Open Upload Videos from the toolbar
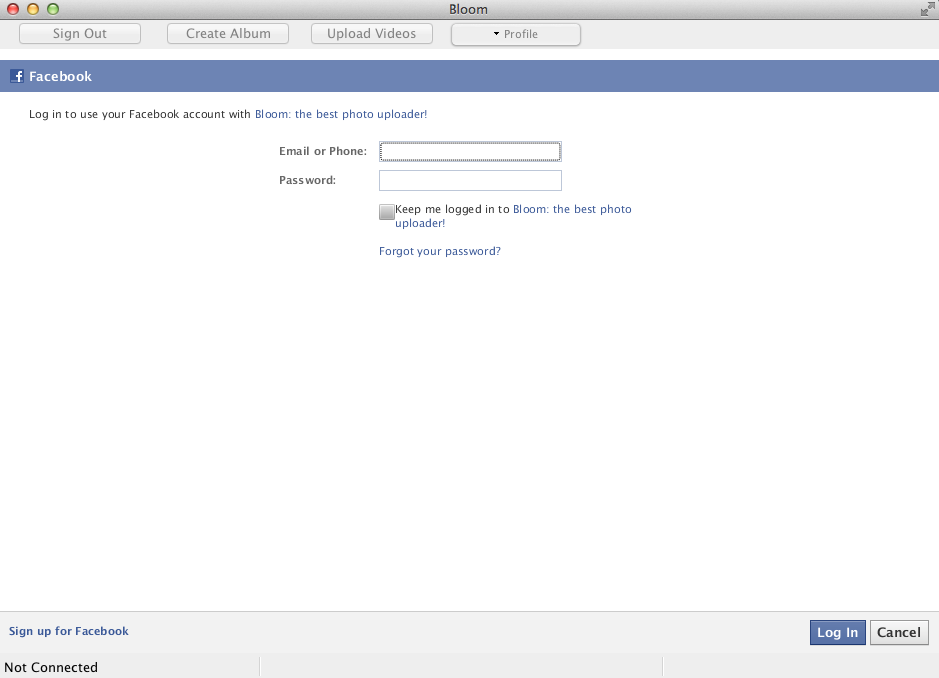Screen dimensions: 939x678 pos(371,33)
